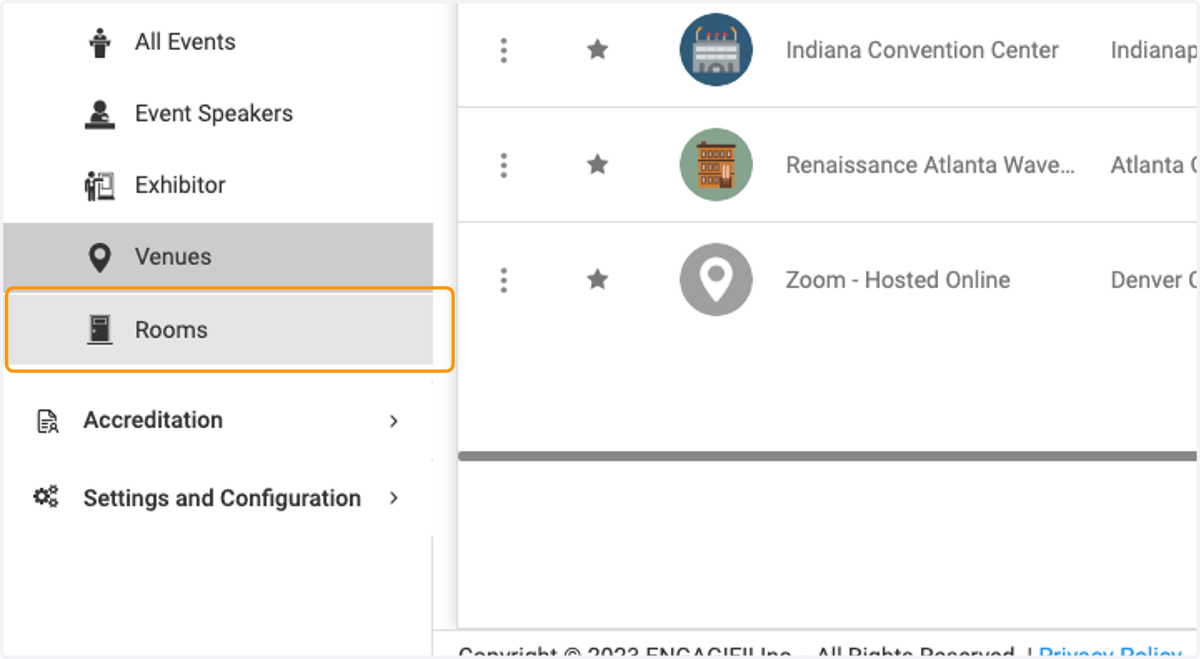Open the Accreditation menu label
This screenshot has height=659, width=1200.
(153, 420)
